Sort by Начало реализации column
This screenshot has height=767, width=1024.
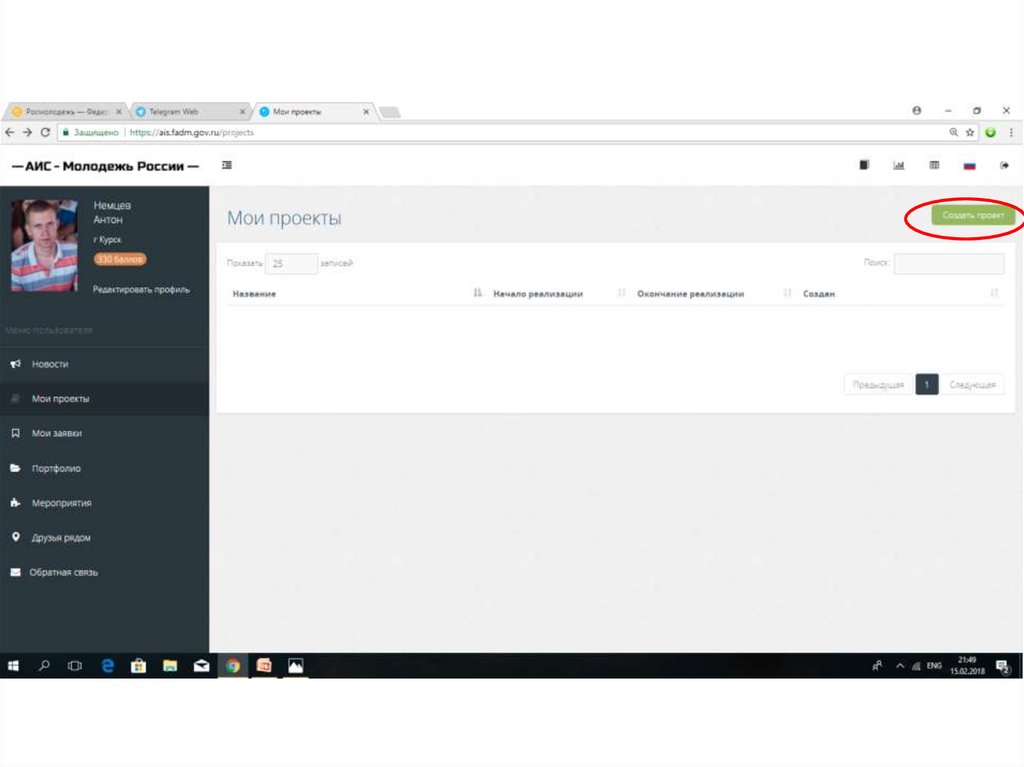point(558,294)
